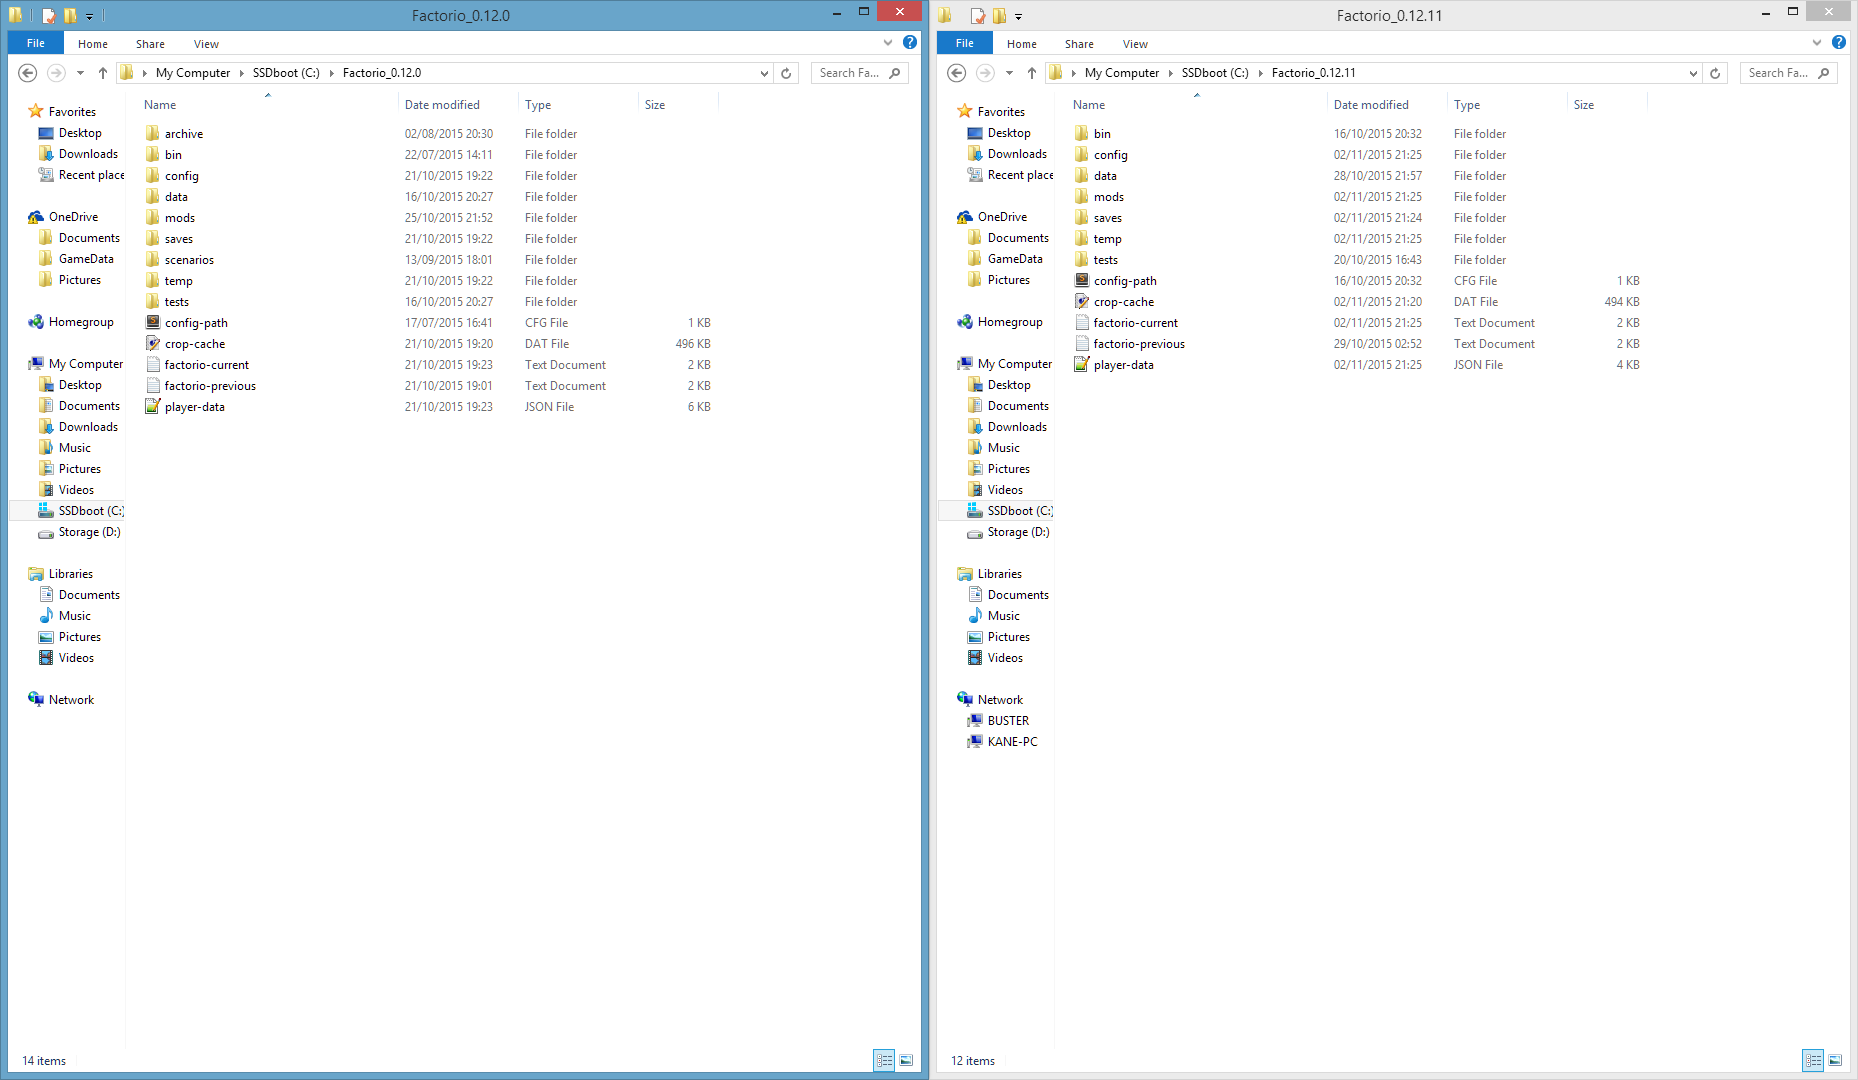Open the address bar history dropdown in the Factorio_0.12.0 window
1858x1080 pixels.
(764, 73)
